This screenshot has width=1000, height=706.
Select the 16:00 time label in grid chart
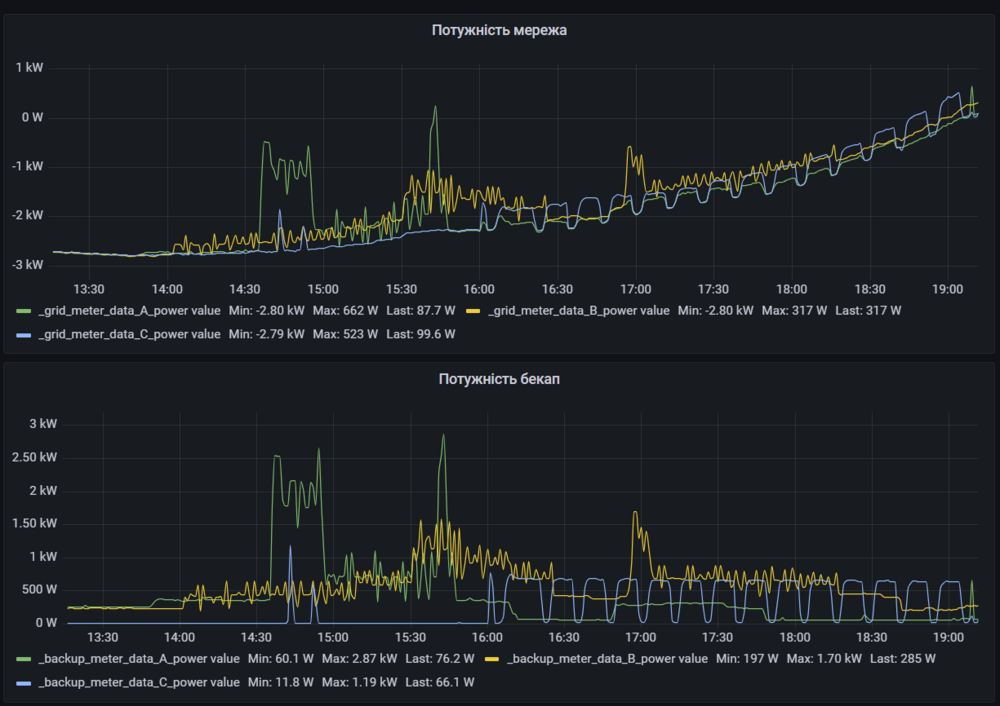[x=479, y=289]
